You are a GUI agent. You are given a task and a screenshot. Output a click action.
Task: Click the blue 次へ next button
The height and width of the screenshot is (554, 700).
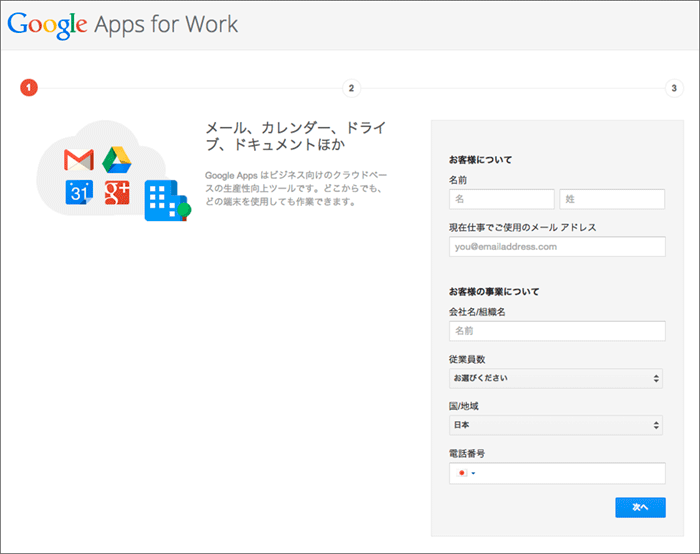click(640, 507)
